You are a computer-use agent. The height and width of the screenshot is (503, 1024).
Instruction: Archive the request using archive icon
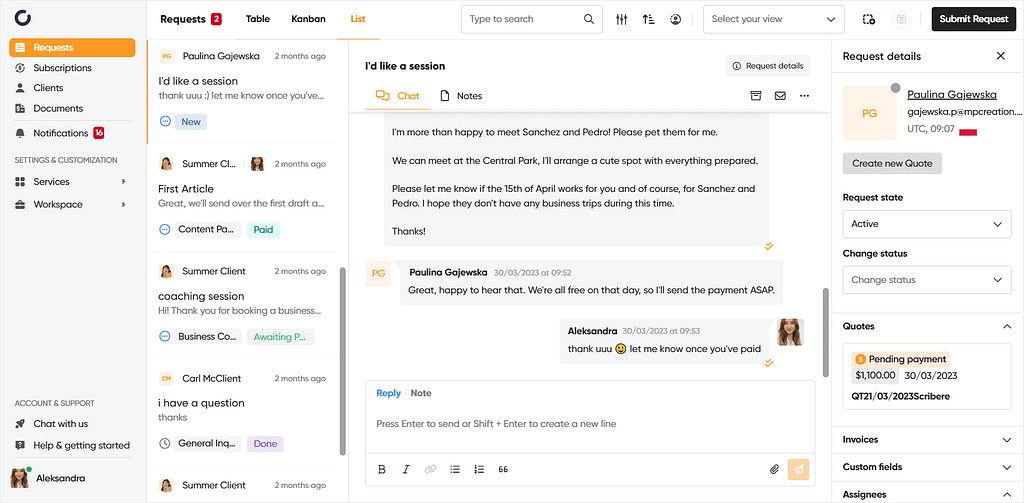756,95
